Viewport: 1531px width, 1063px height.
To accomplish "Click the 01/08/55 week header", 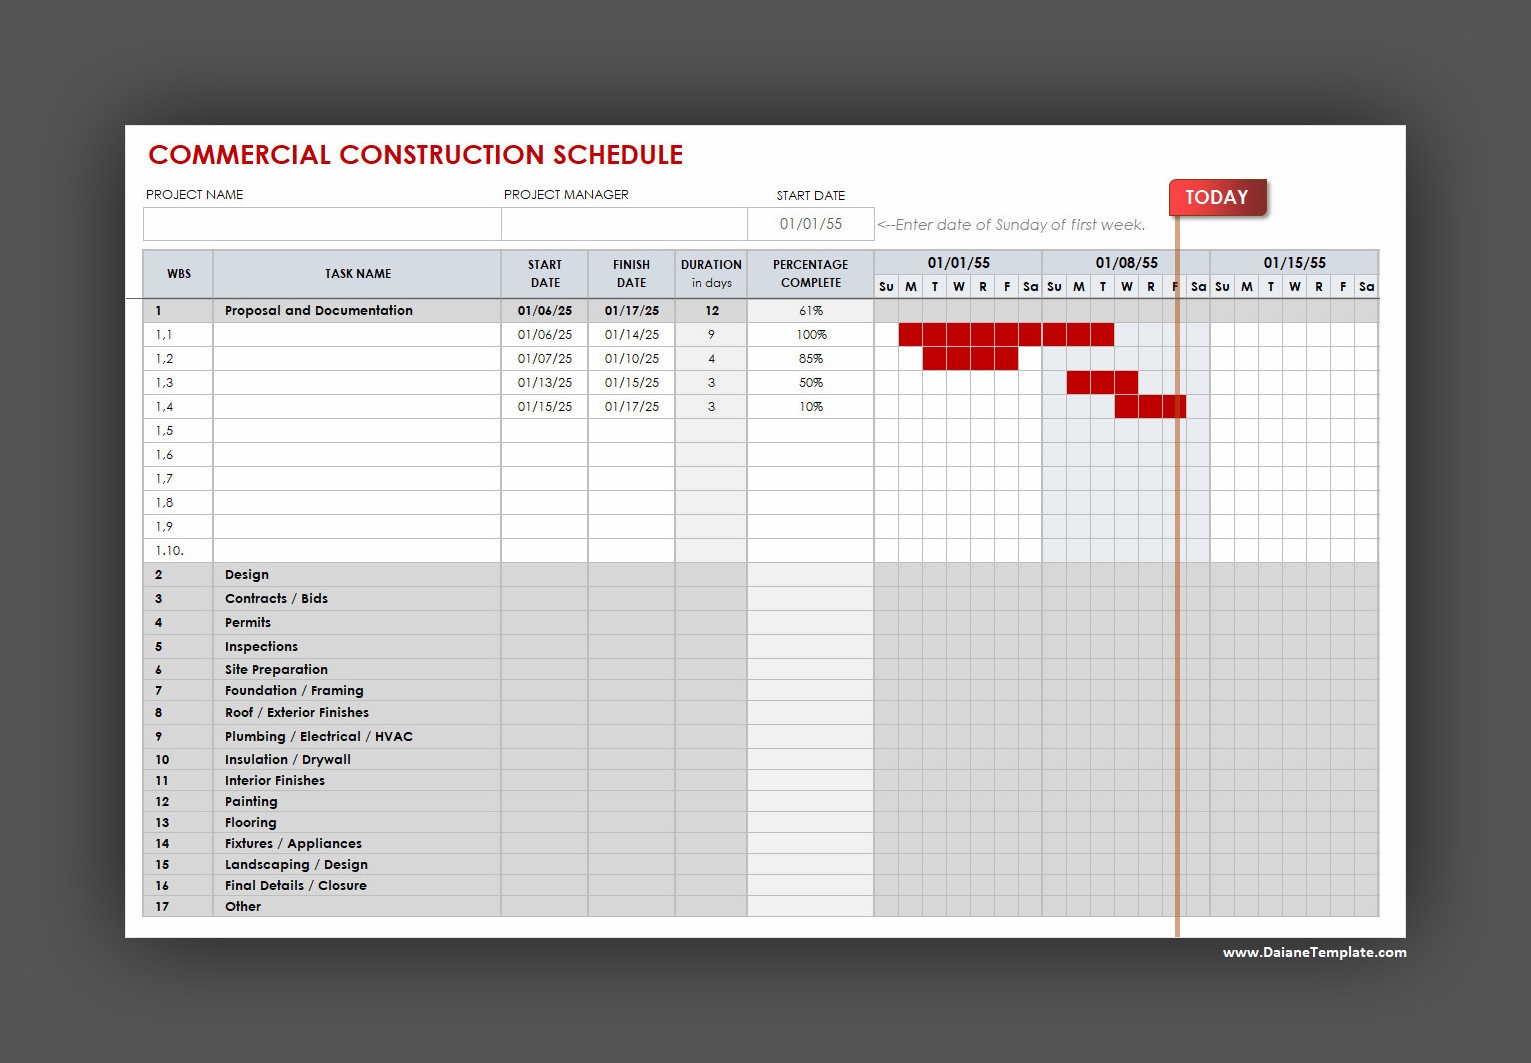I will pos(1126,262).
